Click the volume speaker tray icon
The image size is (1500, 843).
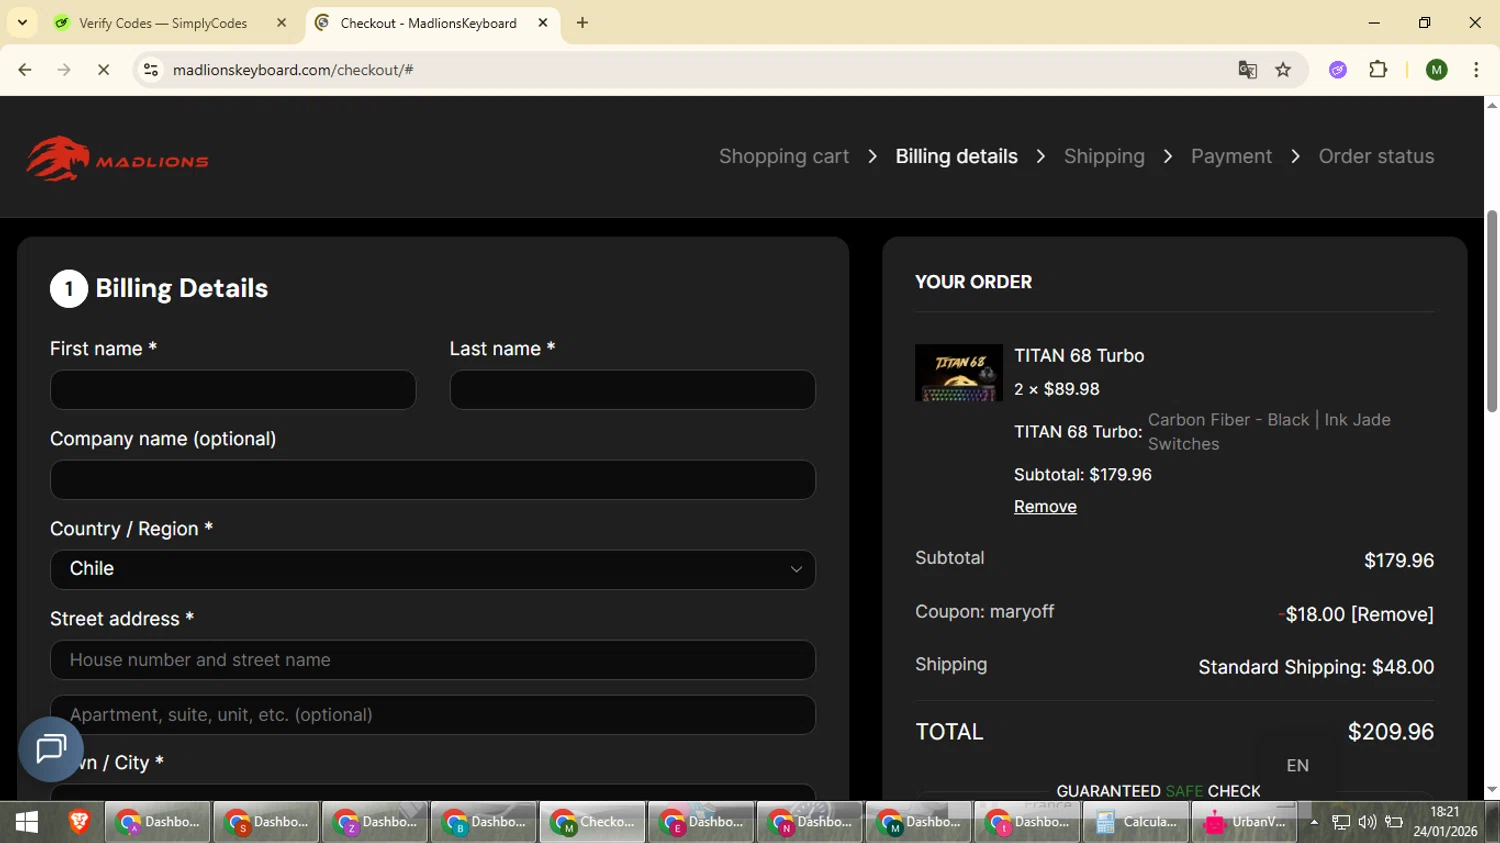[1367, 822]
